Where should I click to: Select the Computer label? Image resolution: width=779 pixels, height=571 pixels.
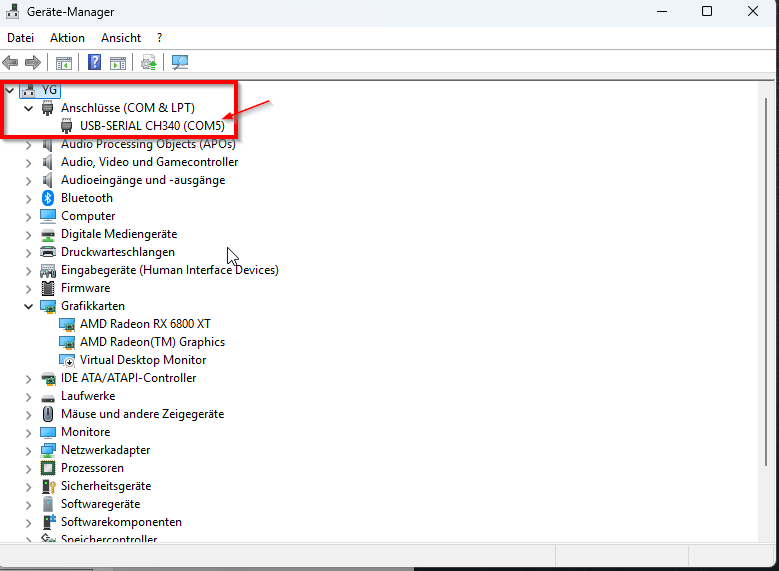(88, 216)
